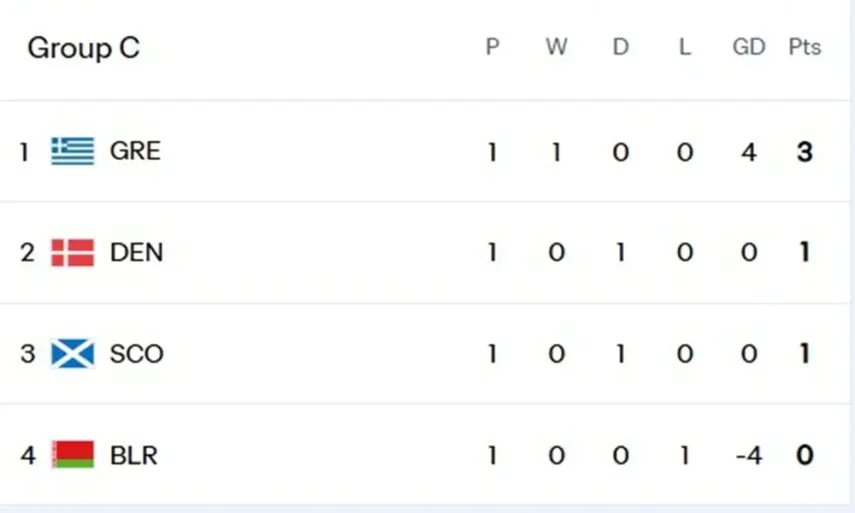Open the GRE team name
This screenshot has height=513, width=855.
point(135,151)
